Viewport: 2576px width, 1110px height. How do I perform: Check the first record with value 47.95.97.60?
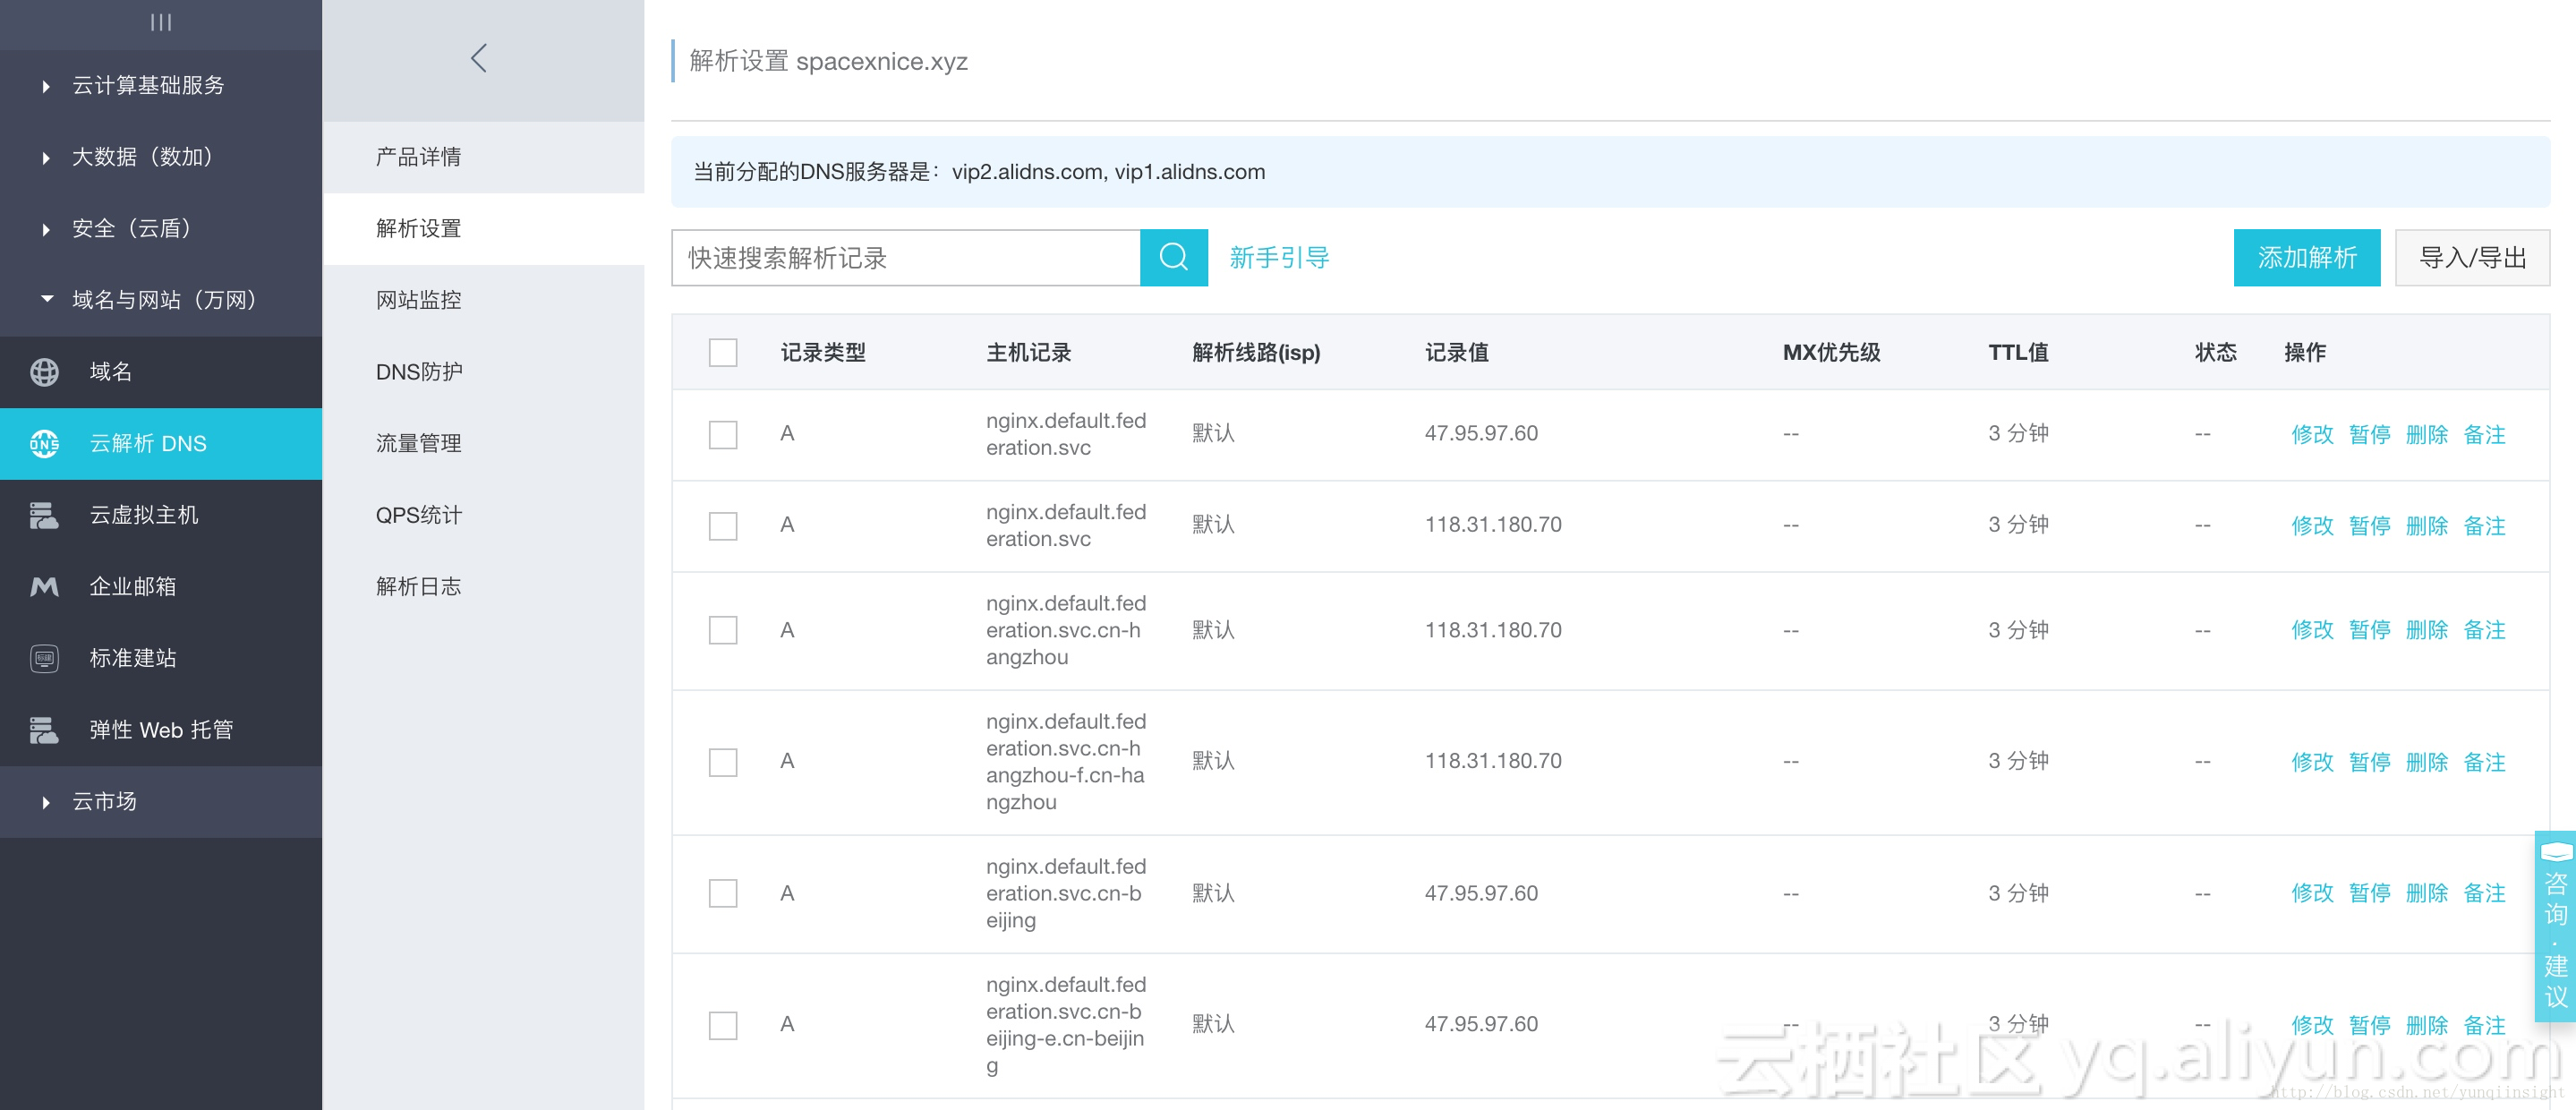[x=723, y=434]
